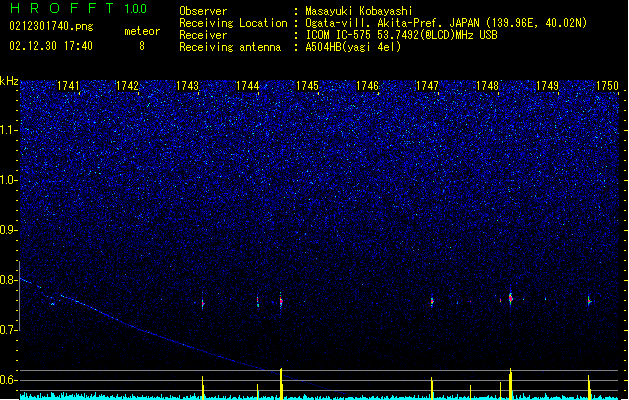Click the yellow power spike between 1749 and 1750
This screenshot has width=629, height=400.
pyautogui.click(x=589, y=387)
